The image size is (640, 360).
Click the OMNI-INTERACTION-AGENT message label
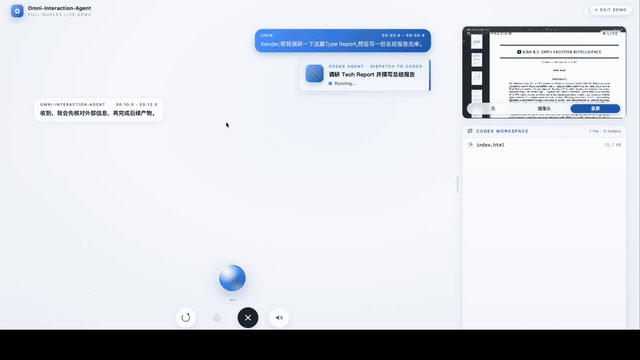click(x=73, y=104)
